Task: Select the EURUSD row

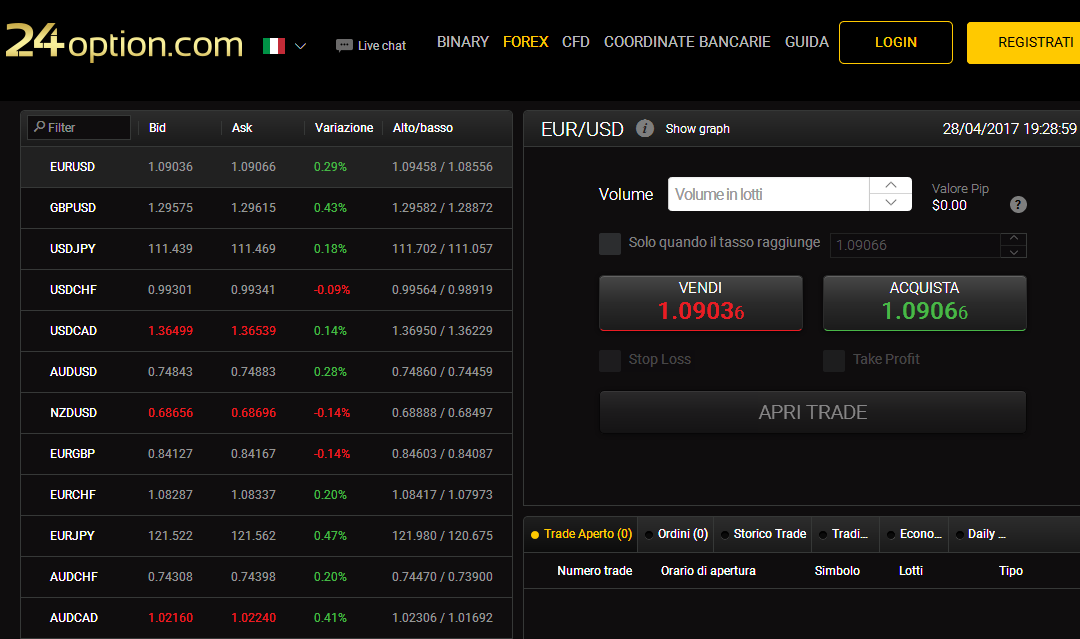Action: click(267, 167)
